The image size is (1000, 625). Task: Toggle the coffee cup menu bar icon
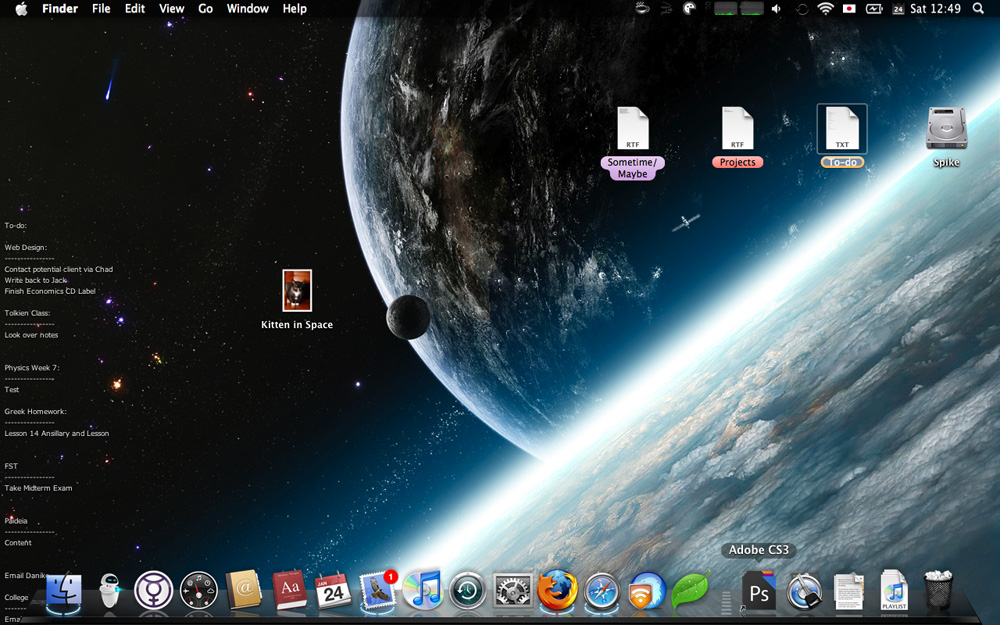(643, 9)
